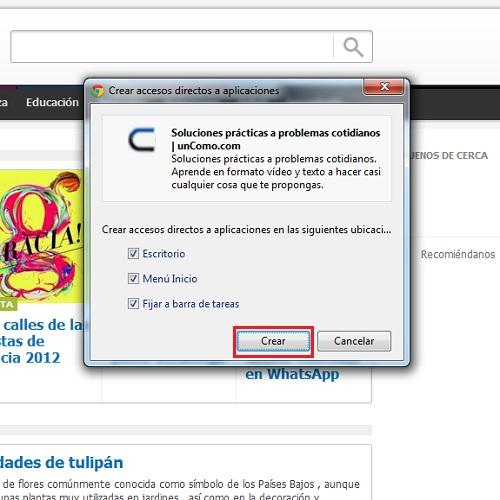Screen dimensions: 500x500
Task: Open the 'en WhatsApp' article link
Action: [x=292, y=374]
